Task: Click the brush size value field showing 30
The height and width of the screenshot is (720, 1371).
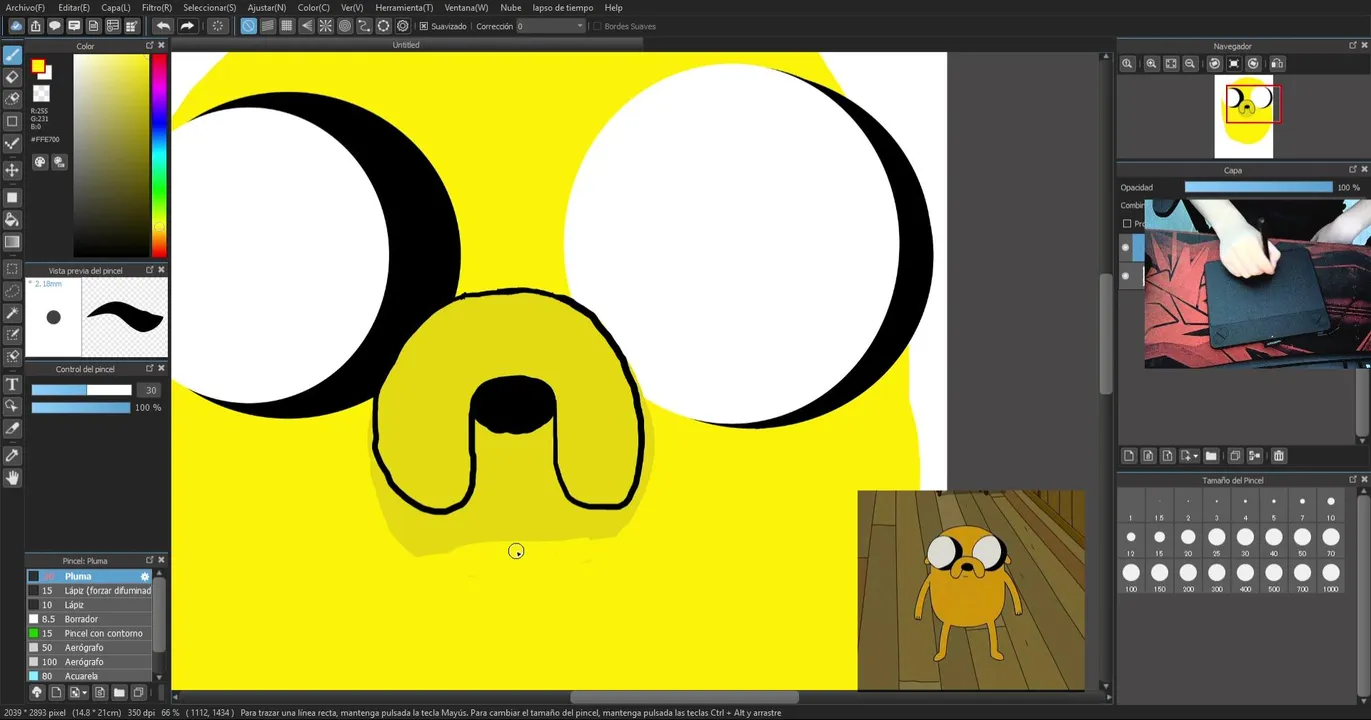Action: click(151, 390)
